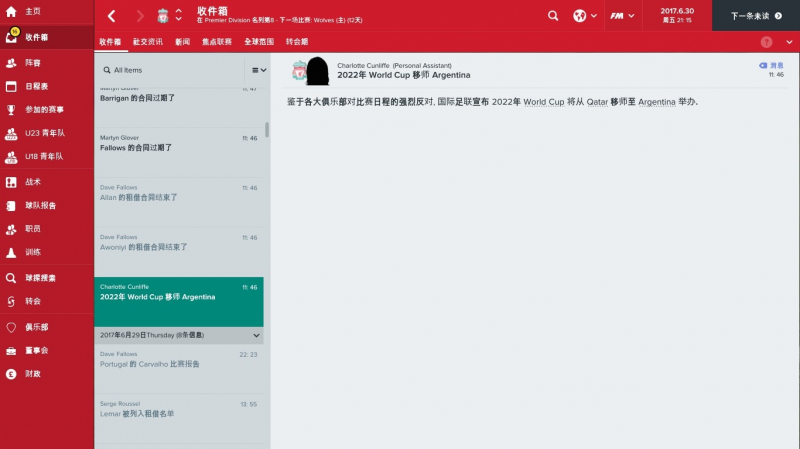This screenshot has height=449, width=800.
Task: Click the 下一条未读 next unread button
Action: coord(756,16)
